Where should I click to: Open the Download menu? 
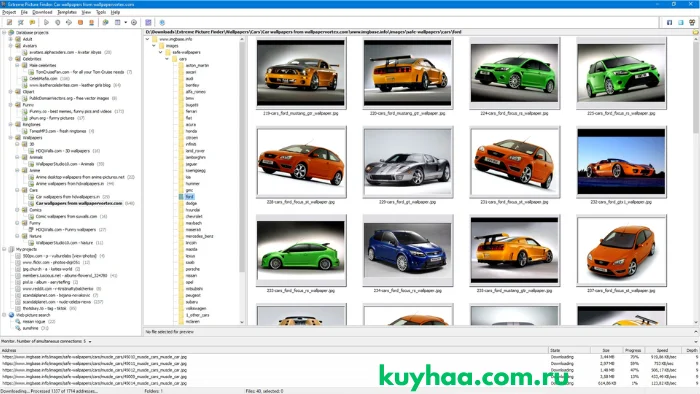point(42,12)
